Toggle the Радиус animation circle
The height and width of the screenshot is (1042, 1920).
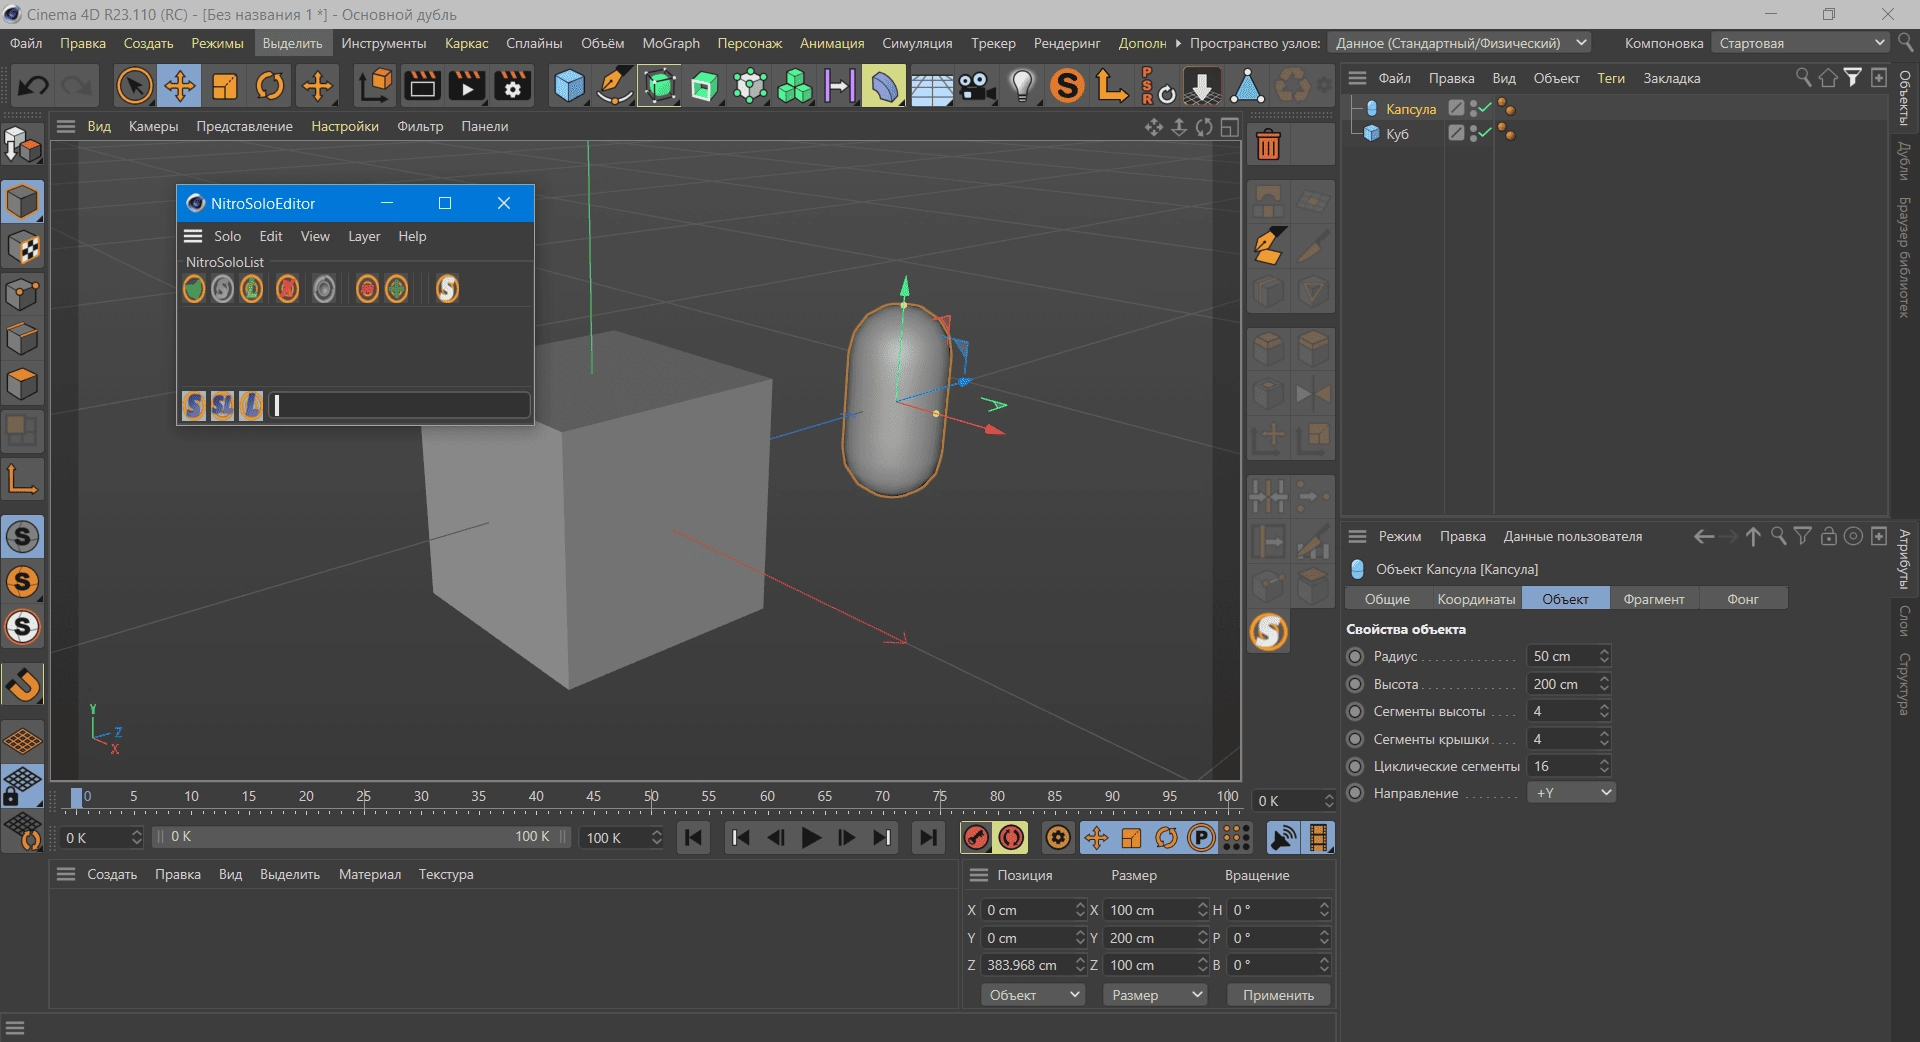click(1355, 656)
